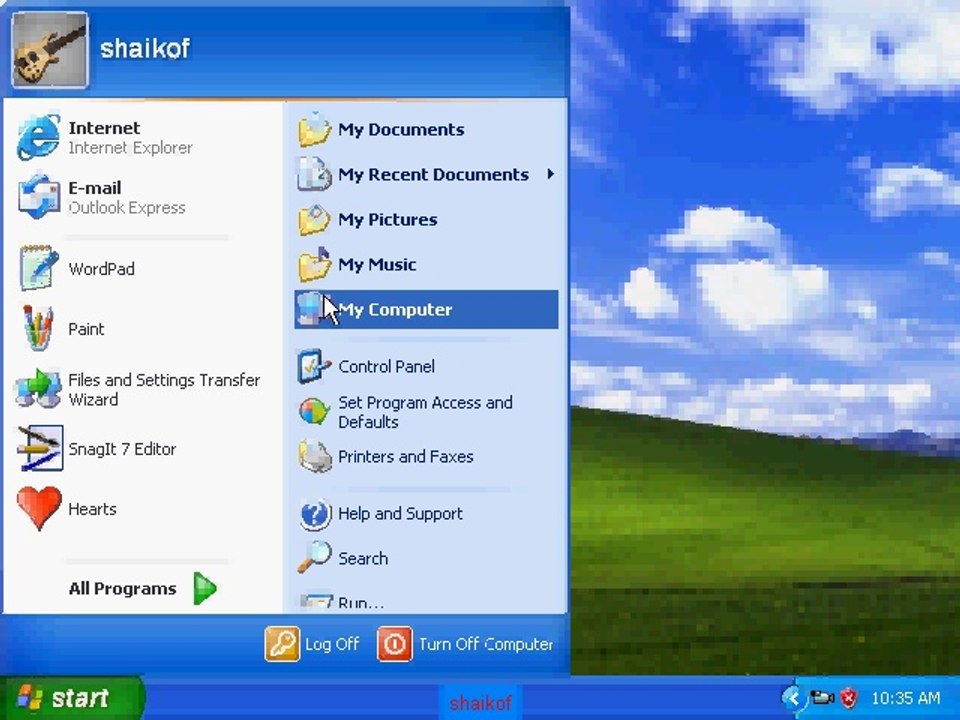The image size is (960, 720).
Task: Click the Log Off key icon
Action: [282, 643]
